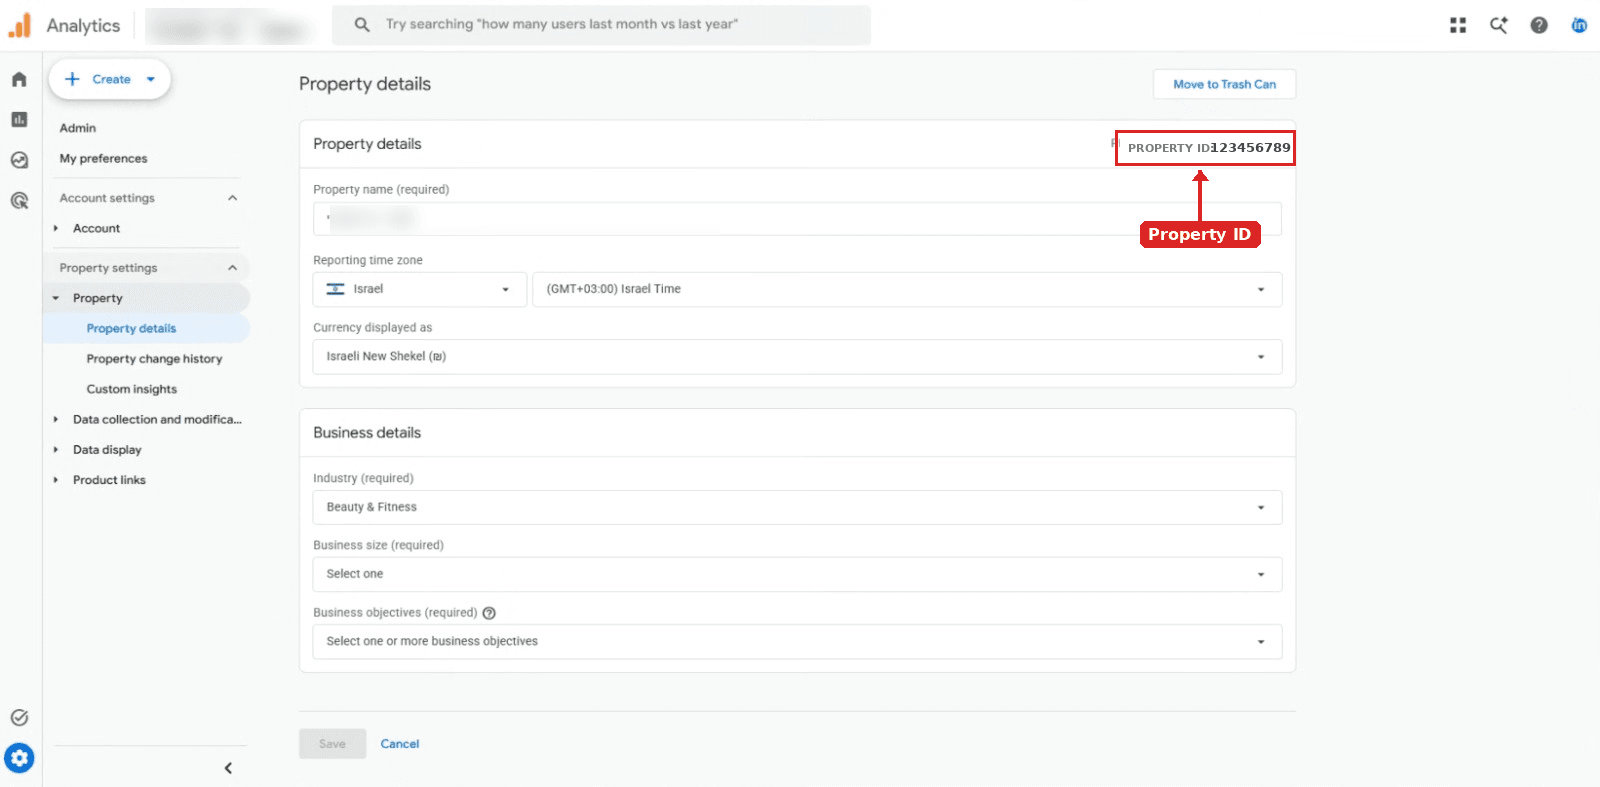1600x787 pixels.
Task: Click the account avatar icon
Action: 1579,25
